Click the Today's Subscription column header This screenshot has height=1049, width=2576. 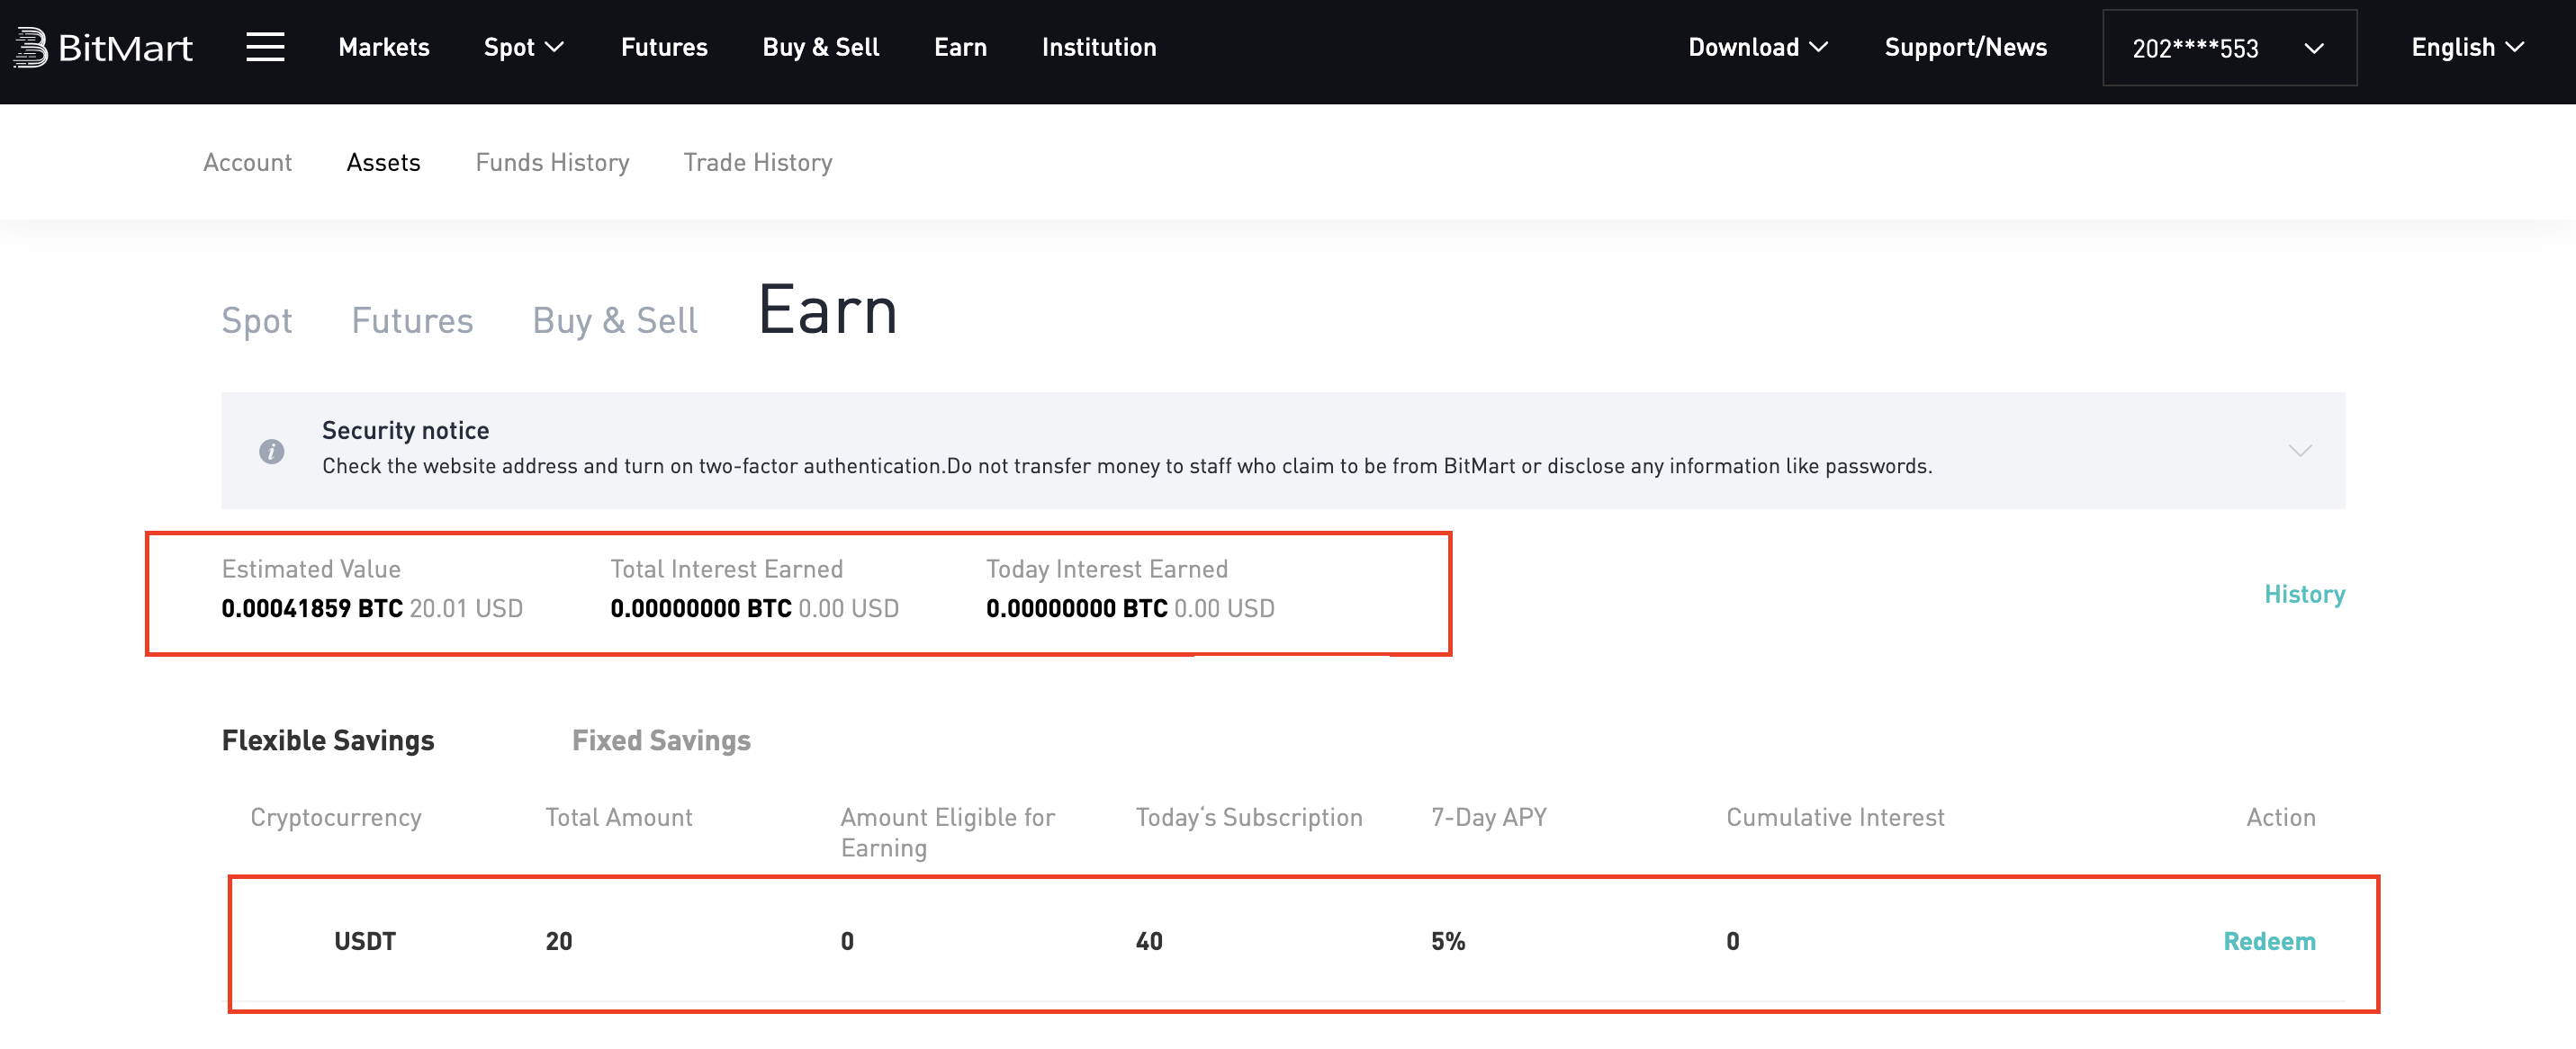(1249, 817)
